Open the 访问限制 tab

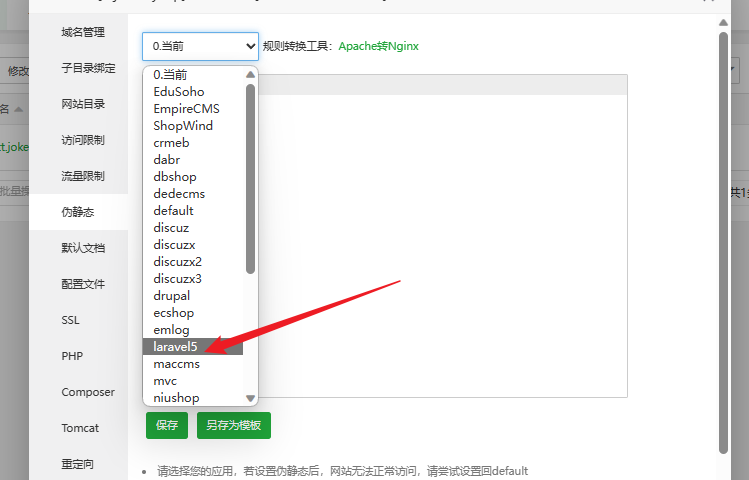tap(83, 140)
